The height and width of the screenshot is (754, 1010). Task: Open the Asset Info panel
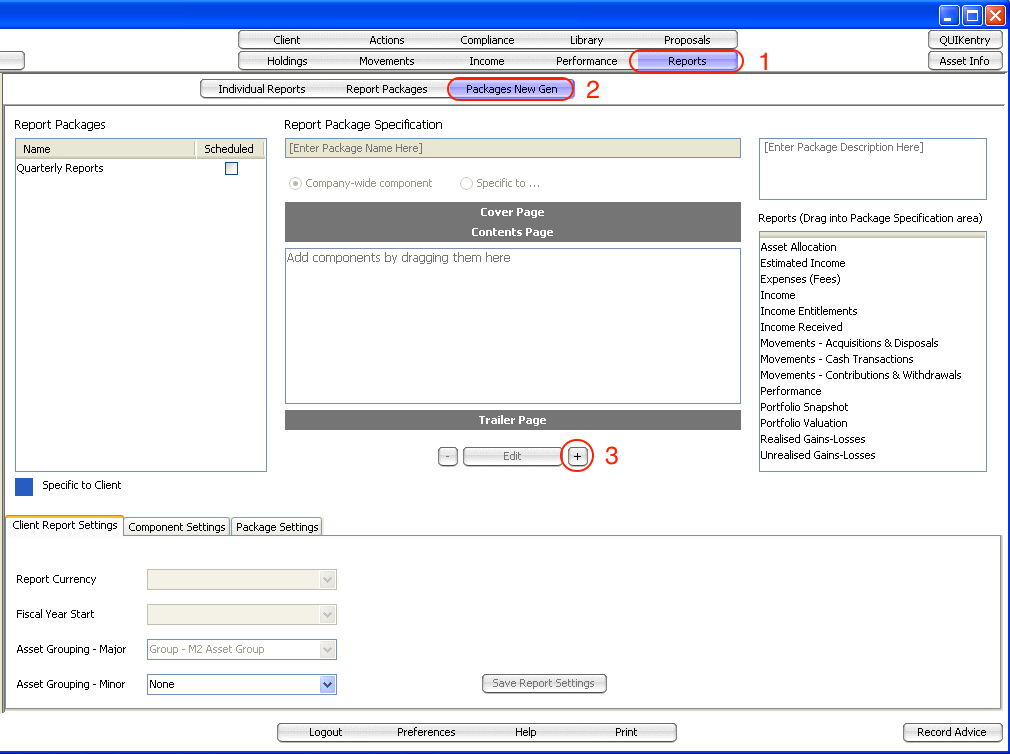(964, 61)
